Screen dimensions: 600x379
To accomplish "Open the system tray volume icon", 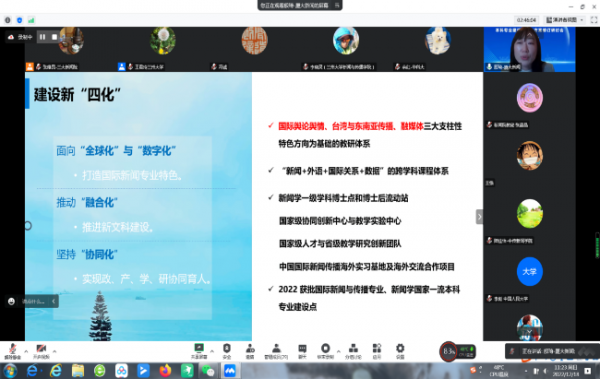I will pyautogui.click(x=545, y=371).
